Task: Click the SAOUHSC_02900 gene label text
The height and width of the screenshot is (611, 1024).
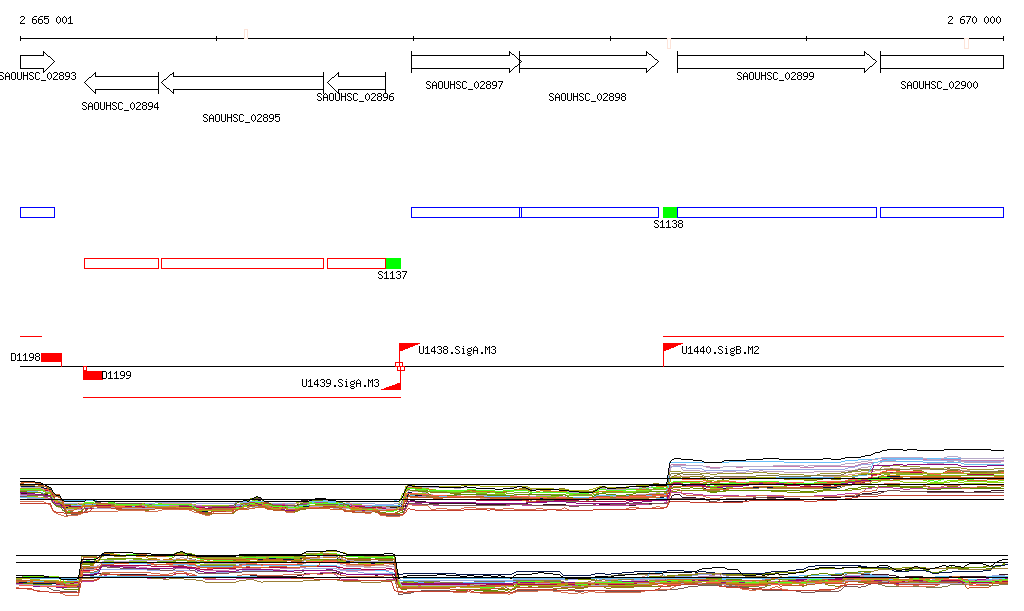Action: (x=939, y=86)
